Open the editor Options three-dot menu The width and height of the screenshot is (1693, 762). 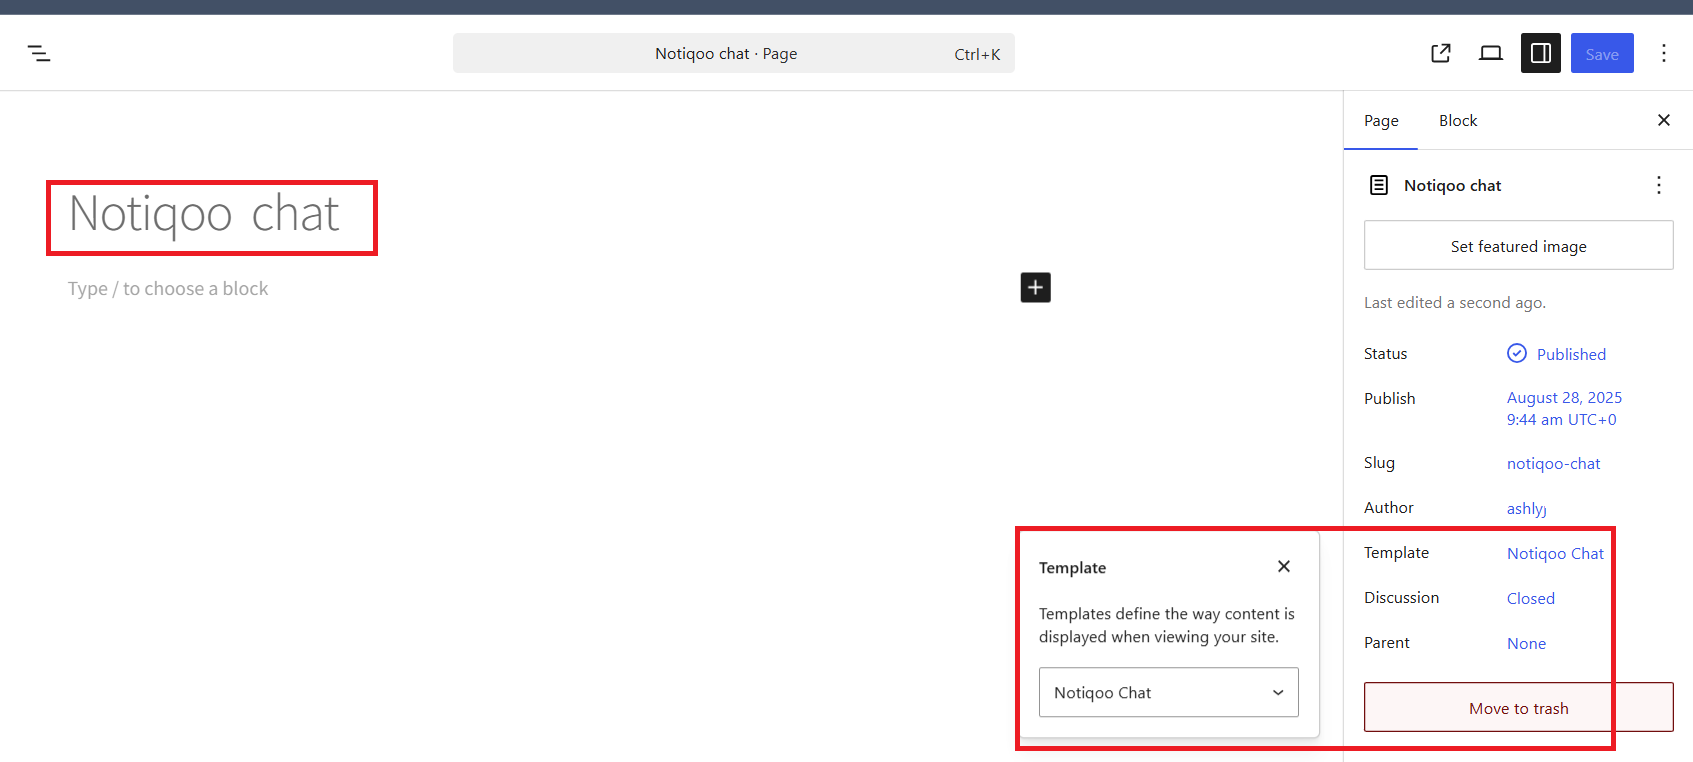pos(1663,54)
